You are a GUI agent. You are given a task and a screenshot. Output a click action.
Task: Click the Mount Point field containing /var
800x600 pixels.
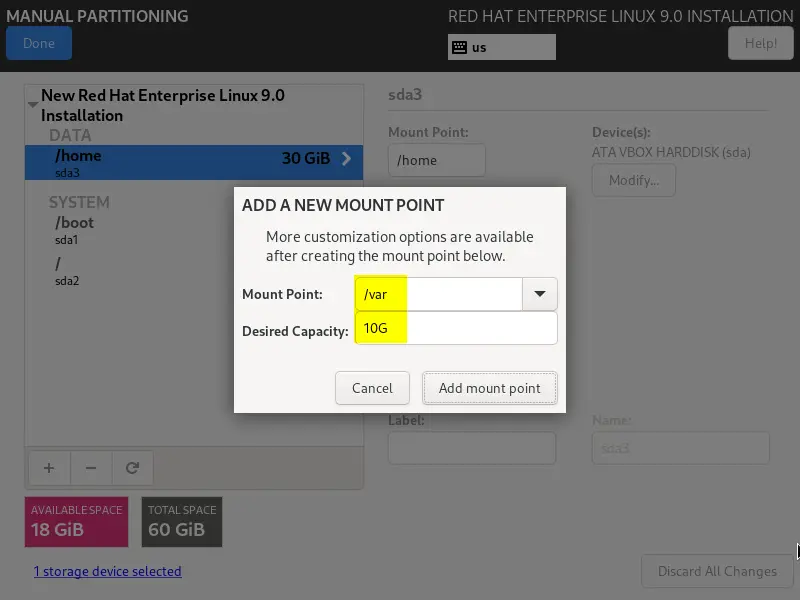(439, 294)
